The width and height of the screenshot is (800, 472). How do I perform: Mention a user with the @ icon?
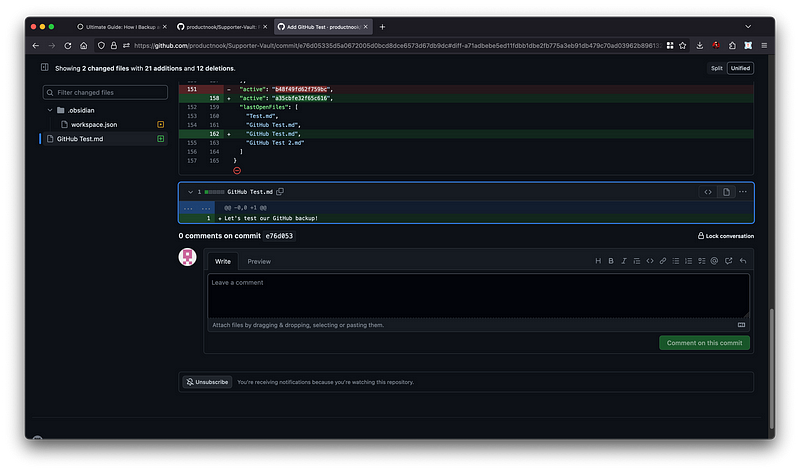[714, 261]
